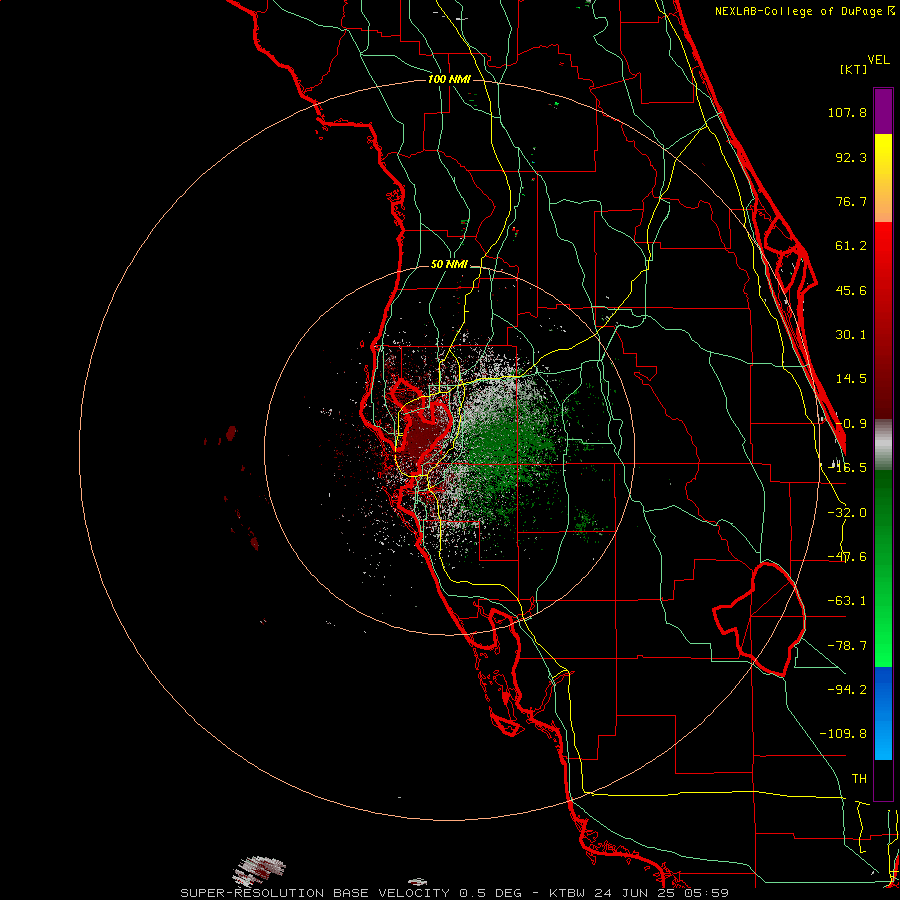
Task: Click the -94.2 velocity scale value
Action: coord(847,690)
